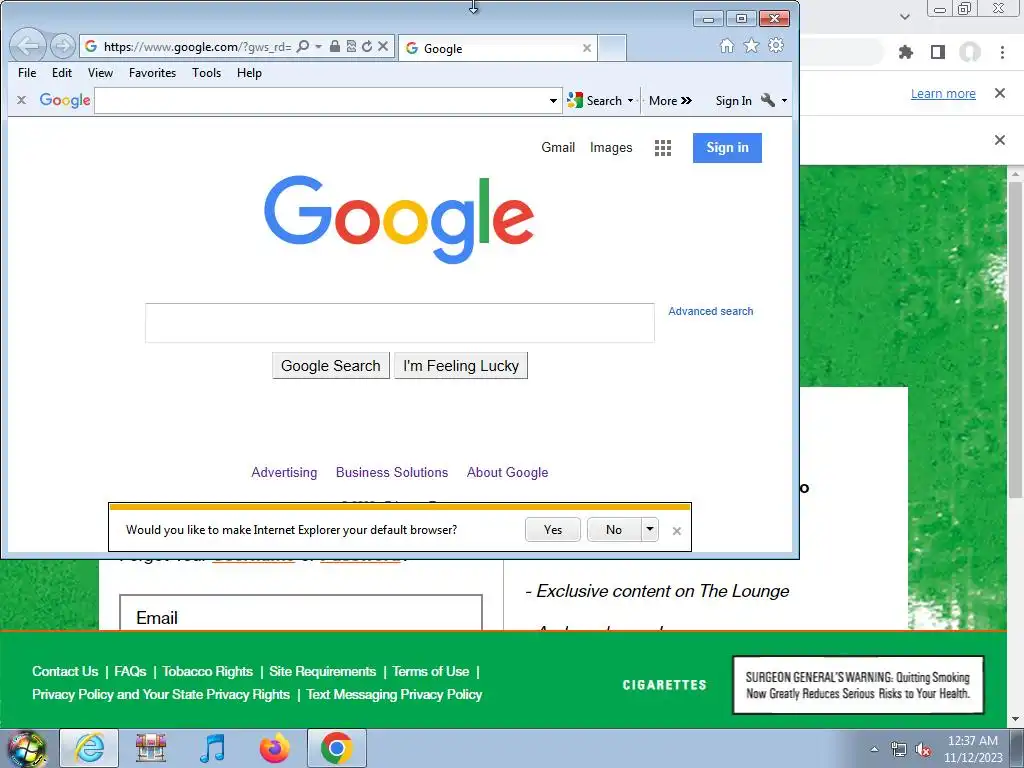The height and width of the screenshot is (768, 1024).
Task: Expand Chrome tab search chevron
Action: tap(904, 16)
